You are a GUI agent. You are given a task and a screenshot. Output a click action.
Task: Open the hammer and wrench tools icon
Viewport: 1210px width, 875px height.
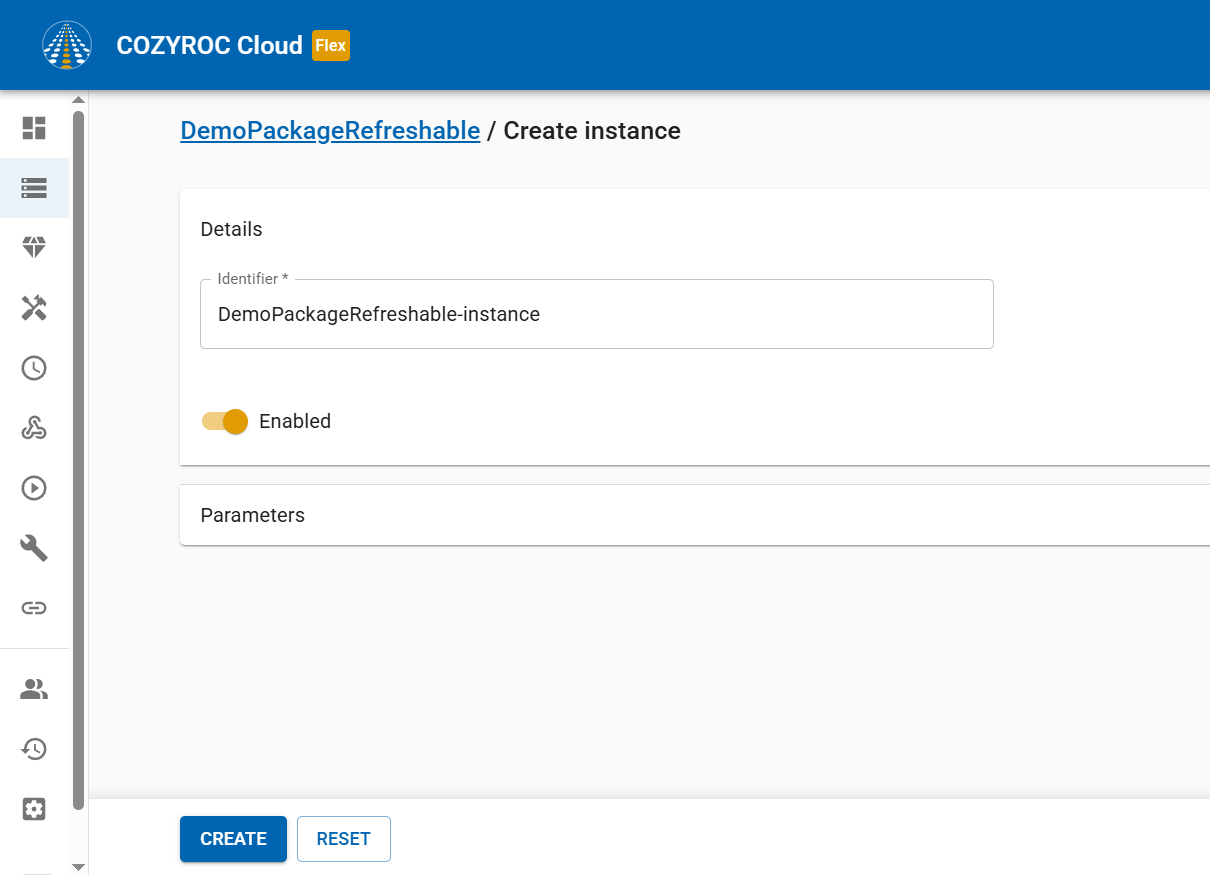click(x=34, y=308)
